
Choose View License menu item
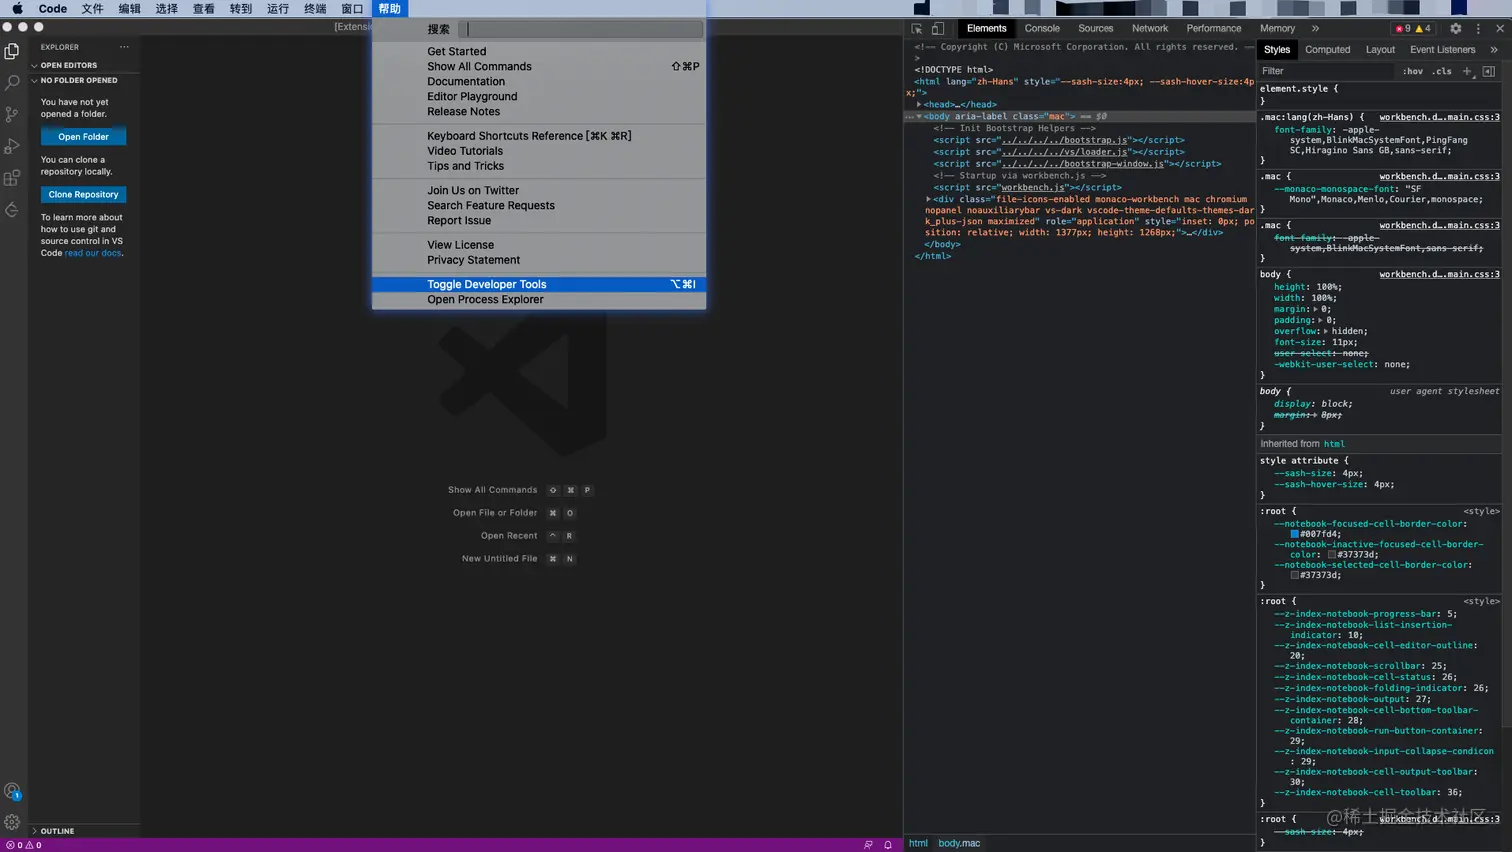[539, 245]
